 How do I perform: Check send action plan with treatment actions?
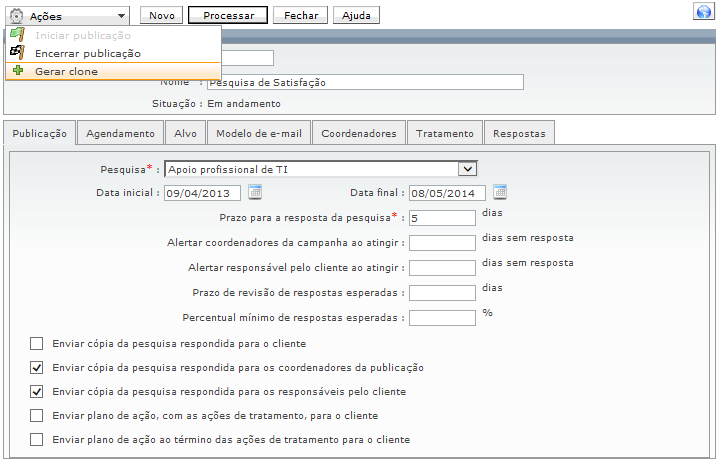pos(37,416)
